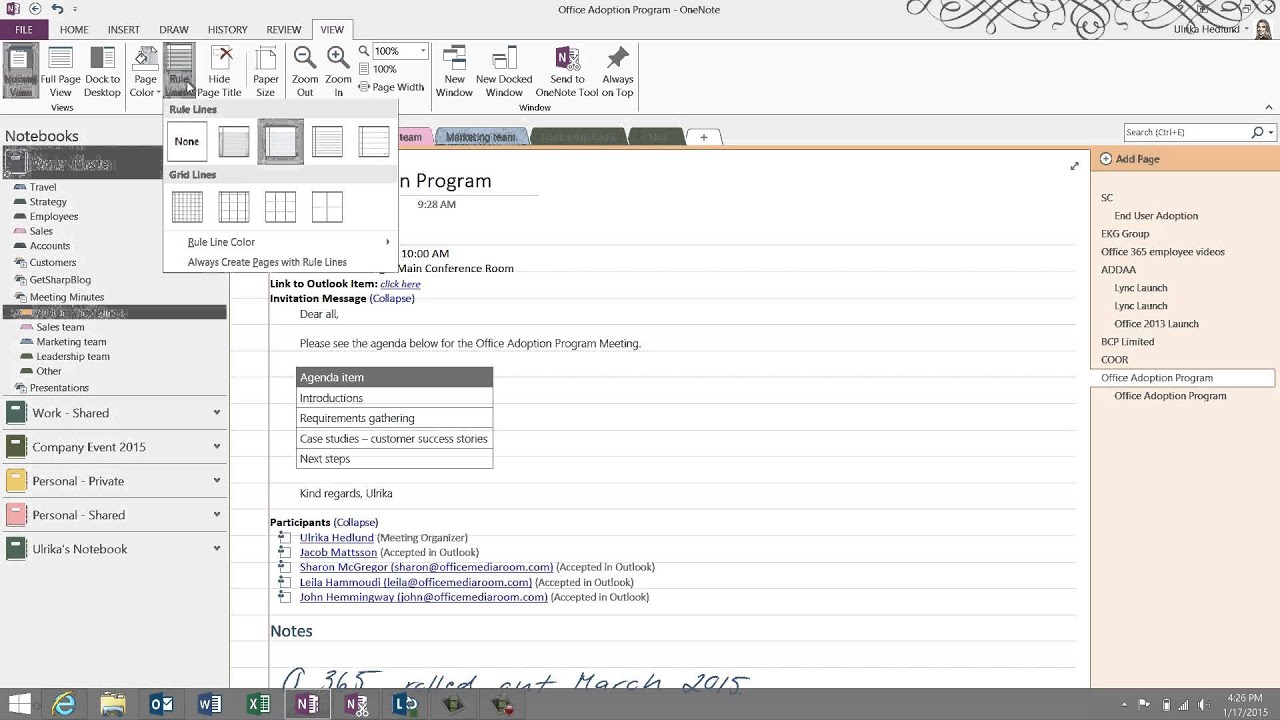This screenshot has height=720, width=1280.
Task: Collapse the Invitation Message section
Action: coord(392,298)
